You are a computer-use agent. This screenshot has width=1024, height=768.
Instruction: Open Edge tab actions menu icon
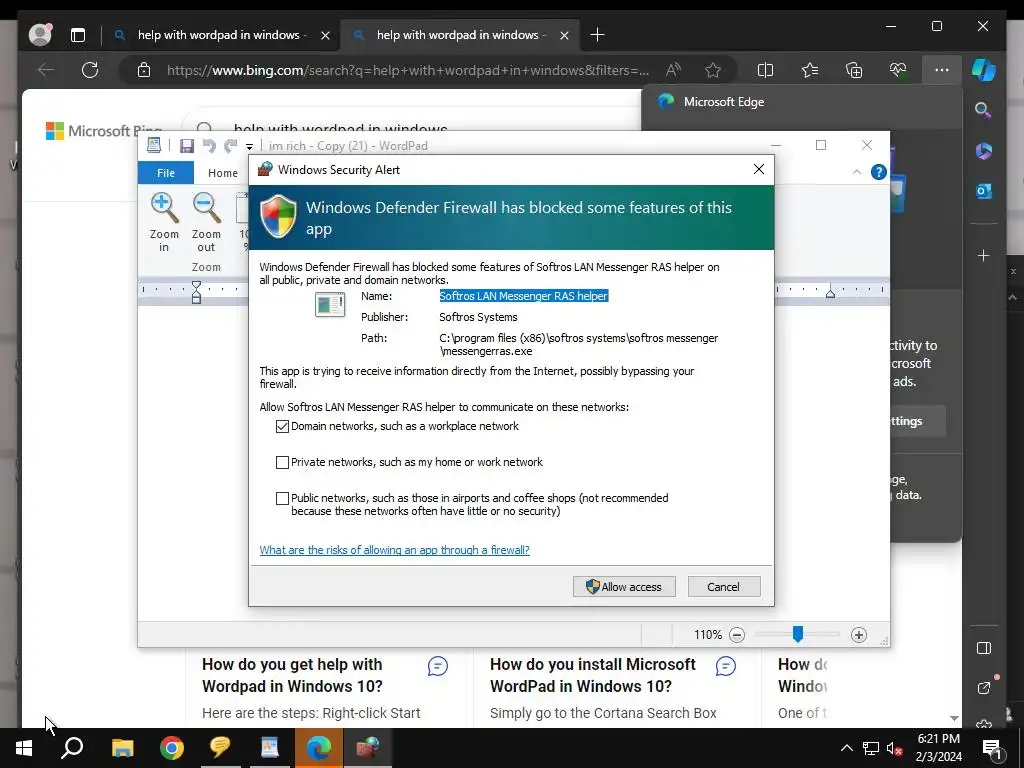tap(78, 35)
